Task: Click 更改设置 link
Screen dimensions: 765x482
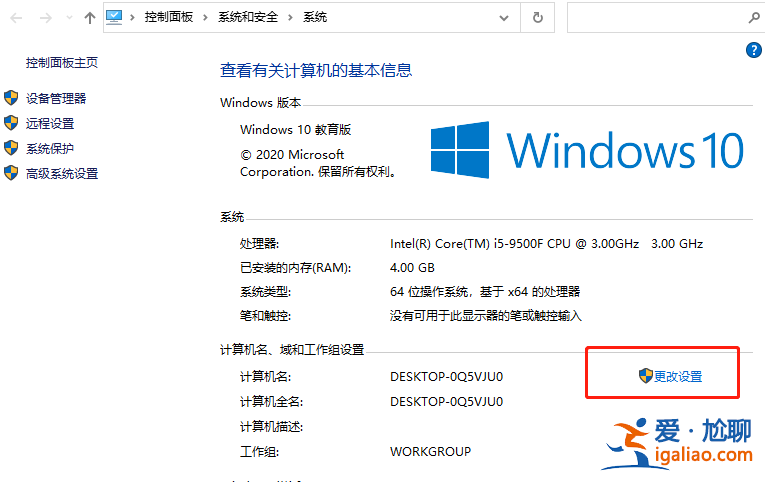Action: 678,377
